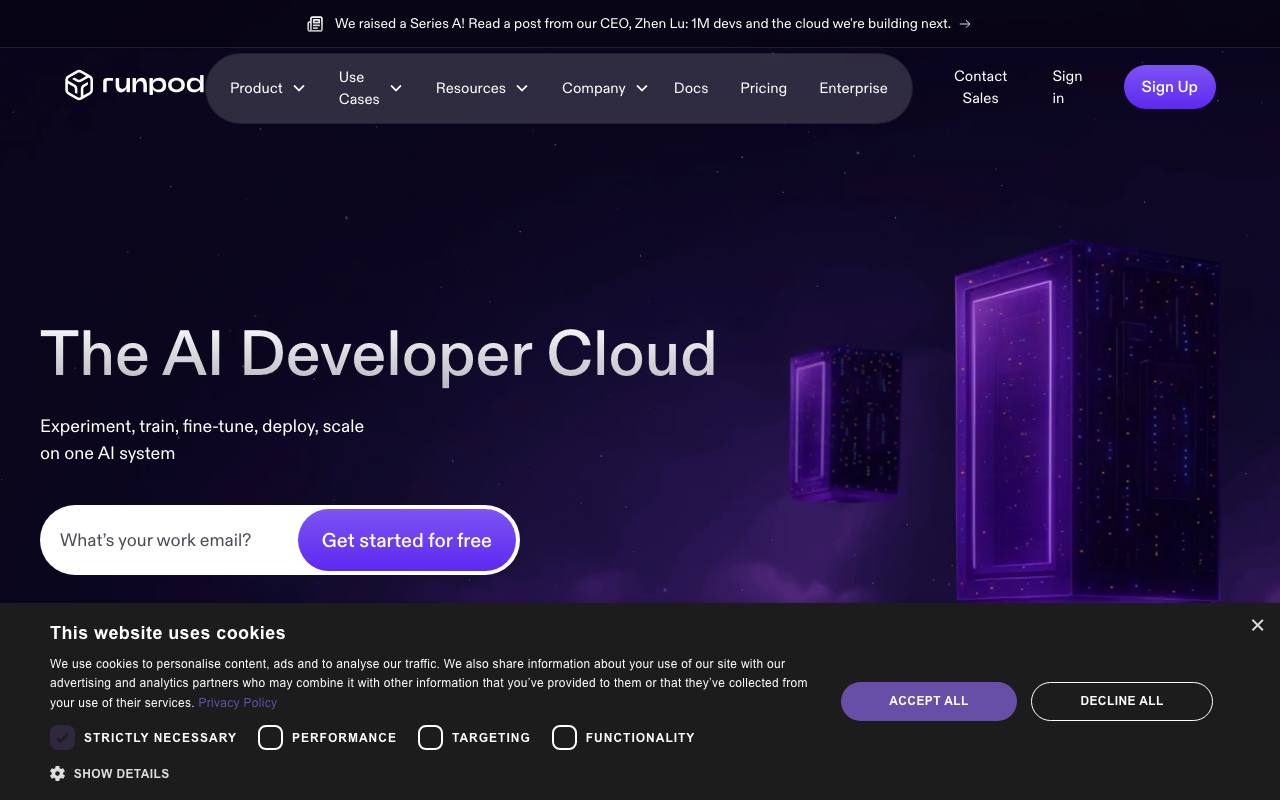Open the Show Details gear icon

click(58, 773)
